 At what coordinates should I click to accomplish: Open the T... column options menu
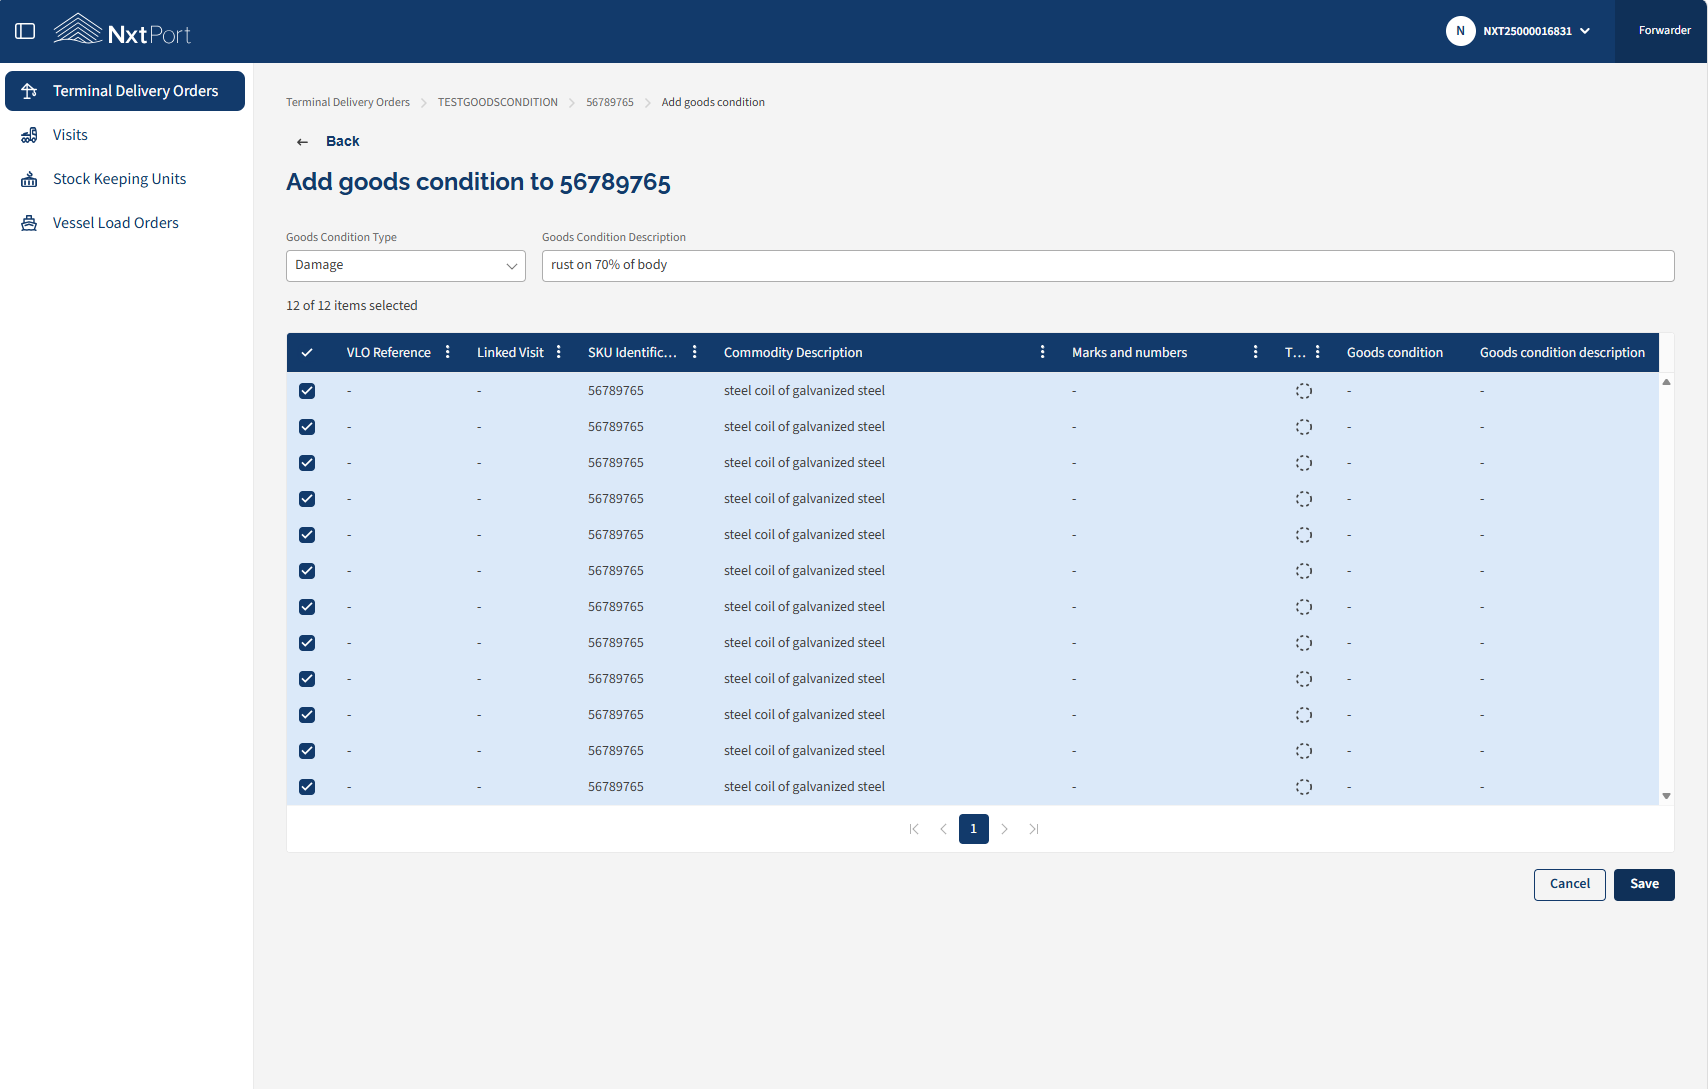pos(1318,352)
